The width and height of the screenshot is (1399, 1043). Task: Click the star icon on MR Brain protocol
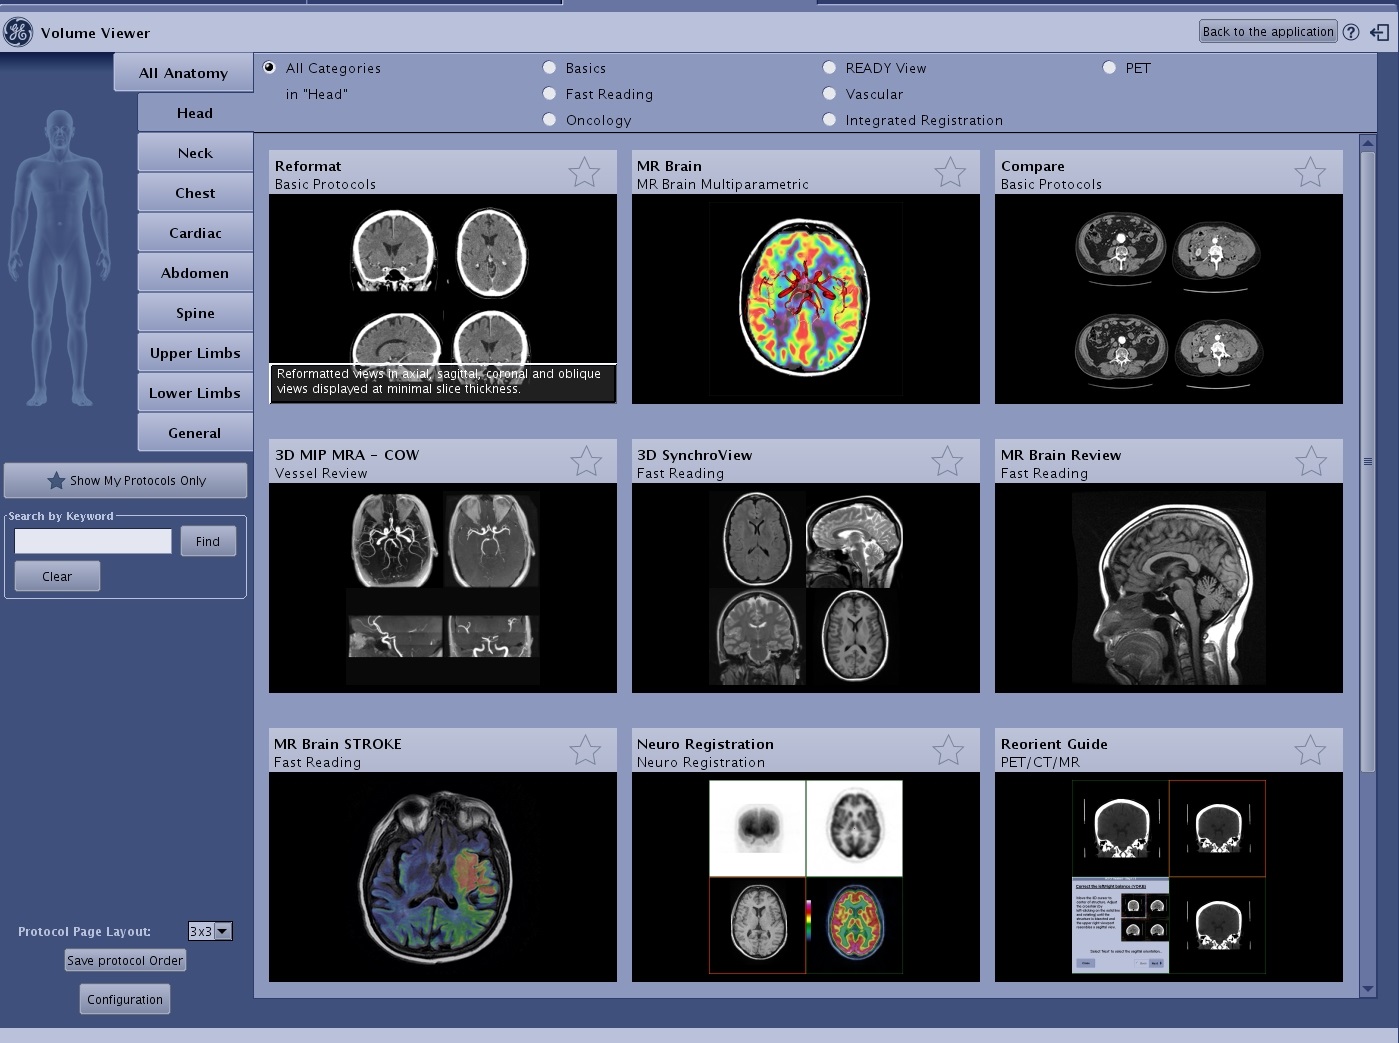coord(950,172)
